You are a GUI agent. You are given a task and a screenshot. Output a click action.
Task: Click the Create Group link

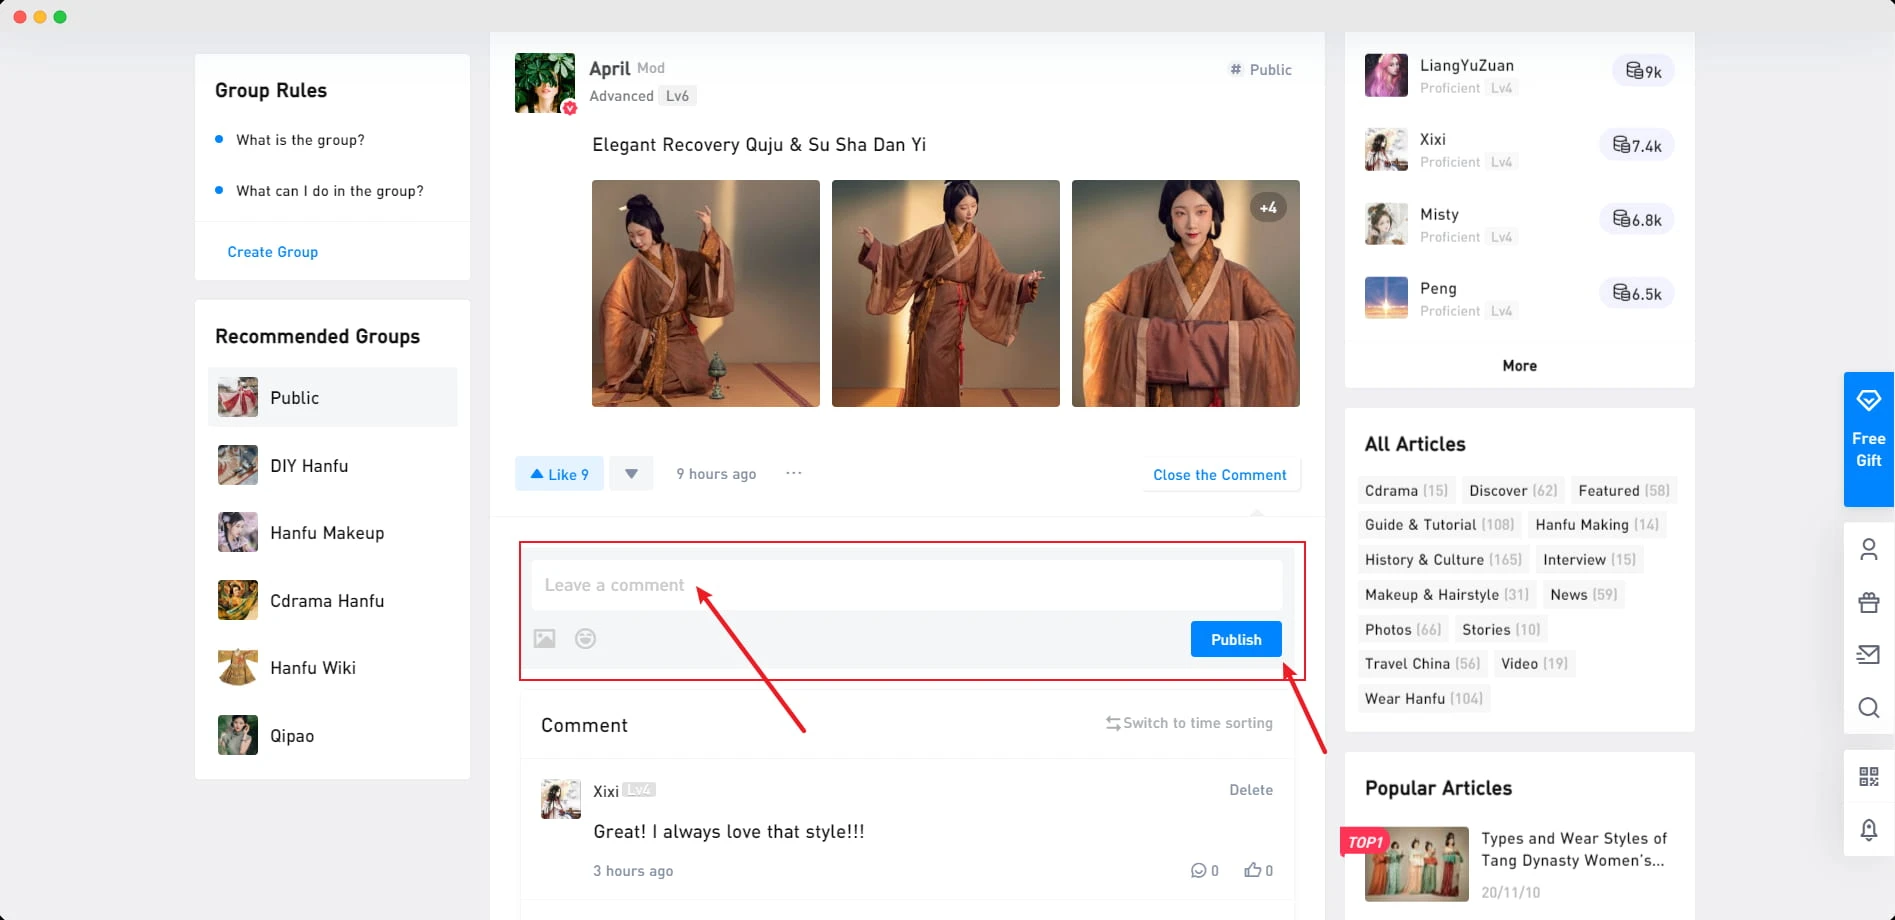272,252
